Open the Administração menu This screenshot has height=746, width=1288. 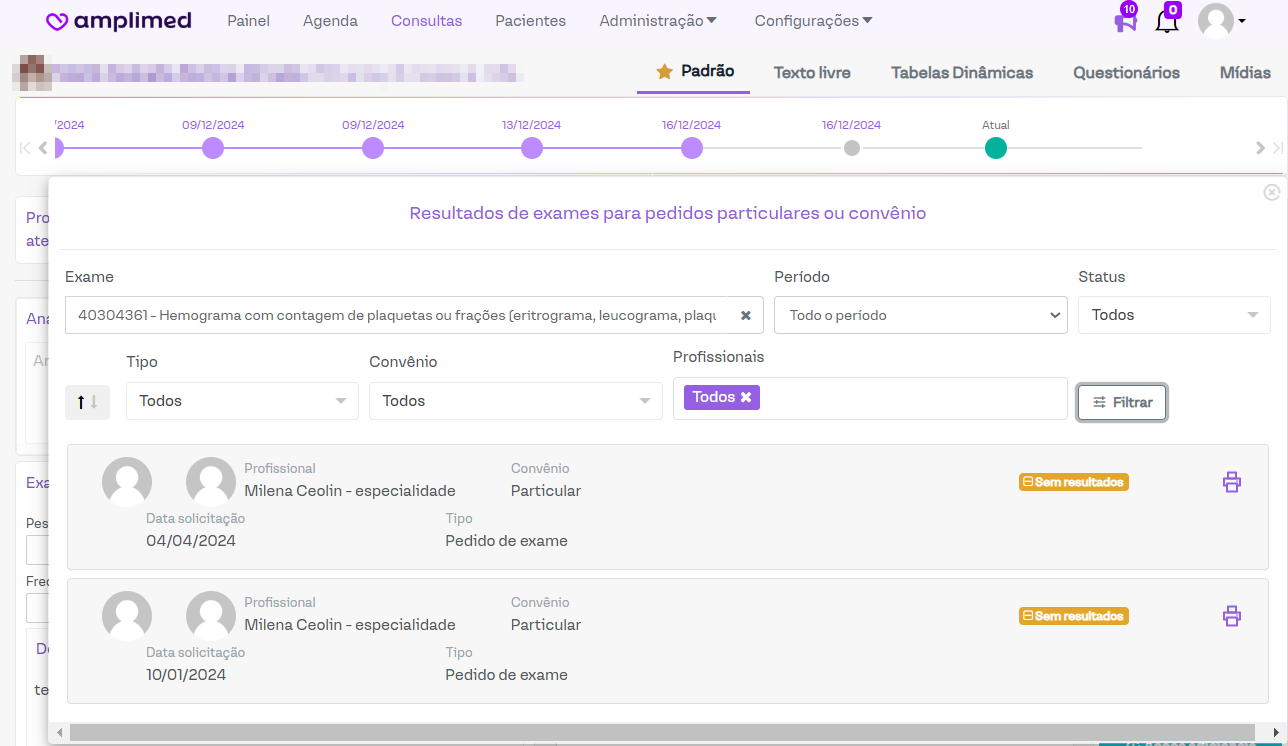tap(658, 21)
